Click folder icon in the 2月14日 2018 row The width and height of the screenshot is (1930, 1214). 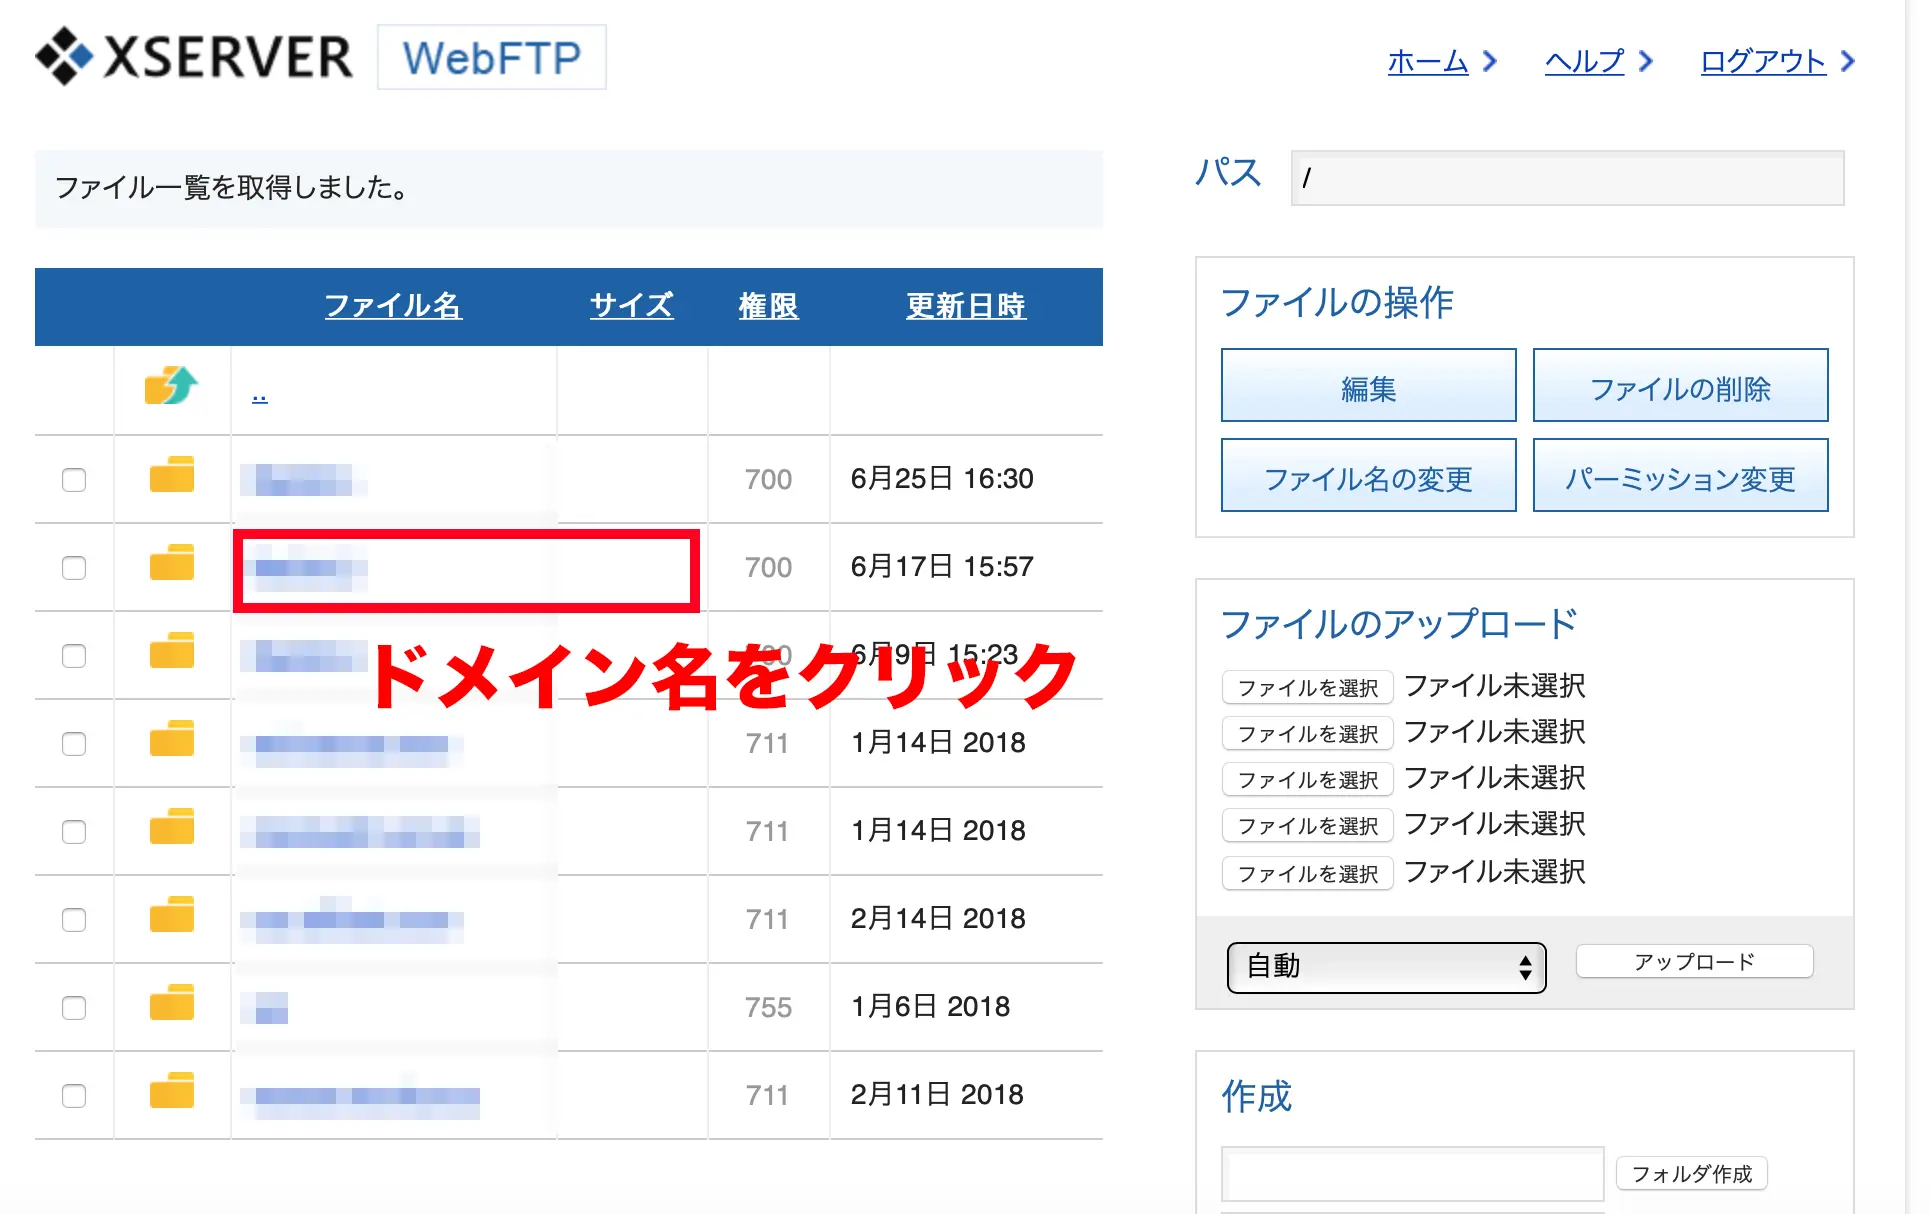[171, 915]
